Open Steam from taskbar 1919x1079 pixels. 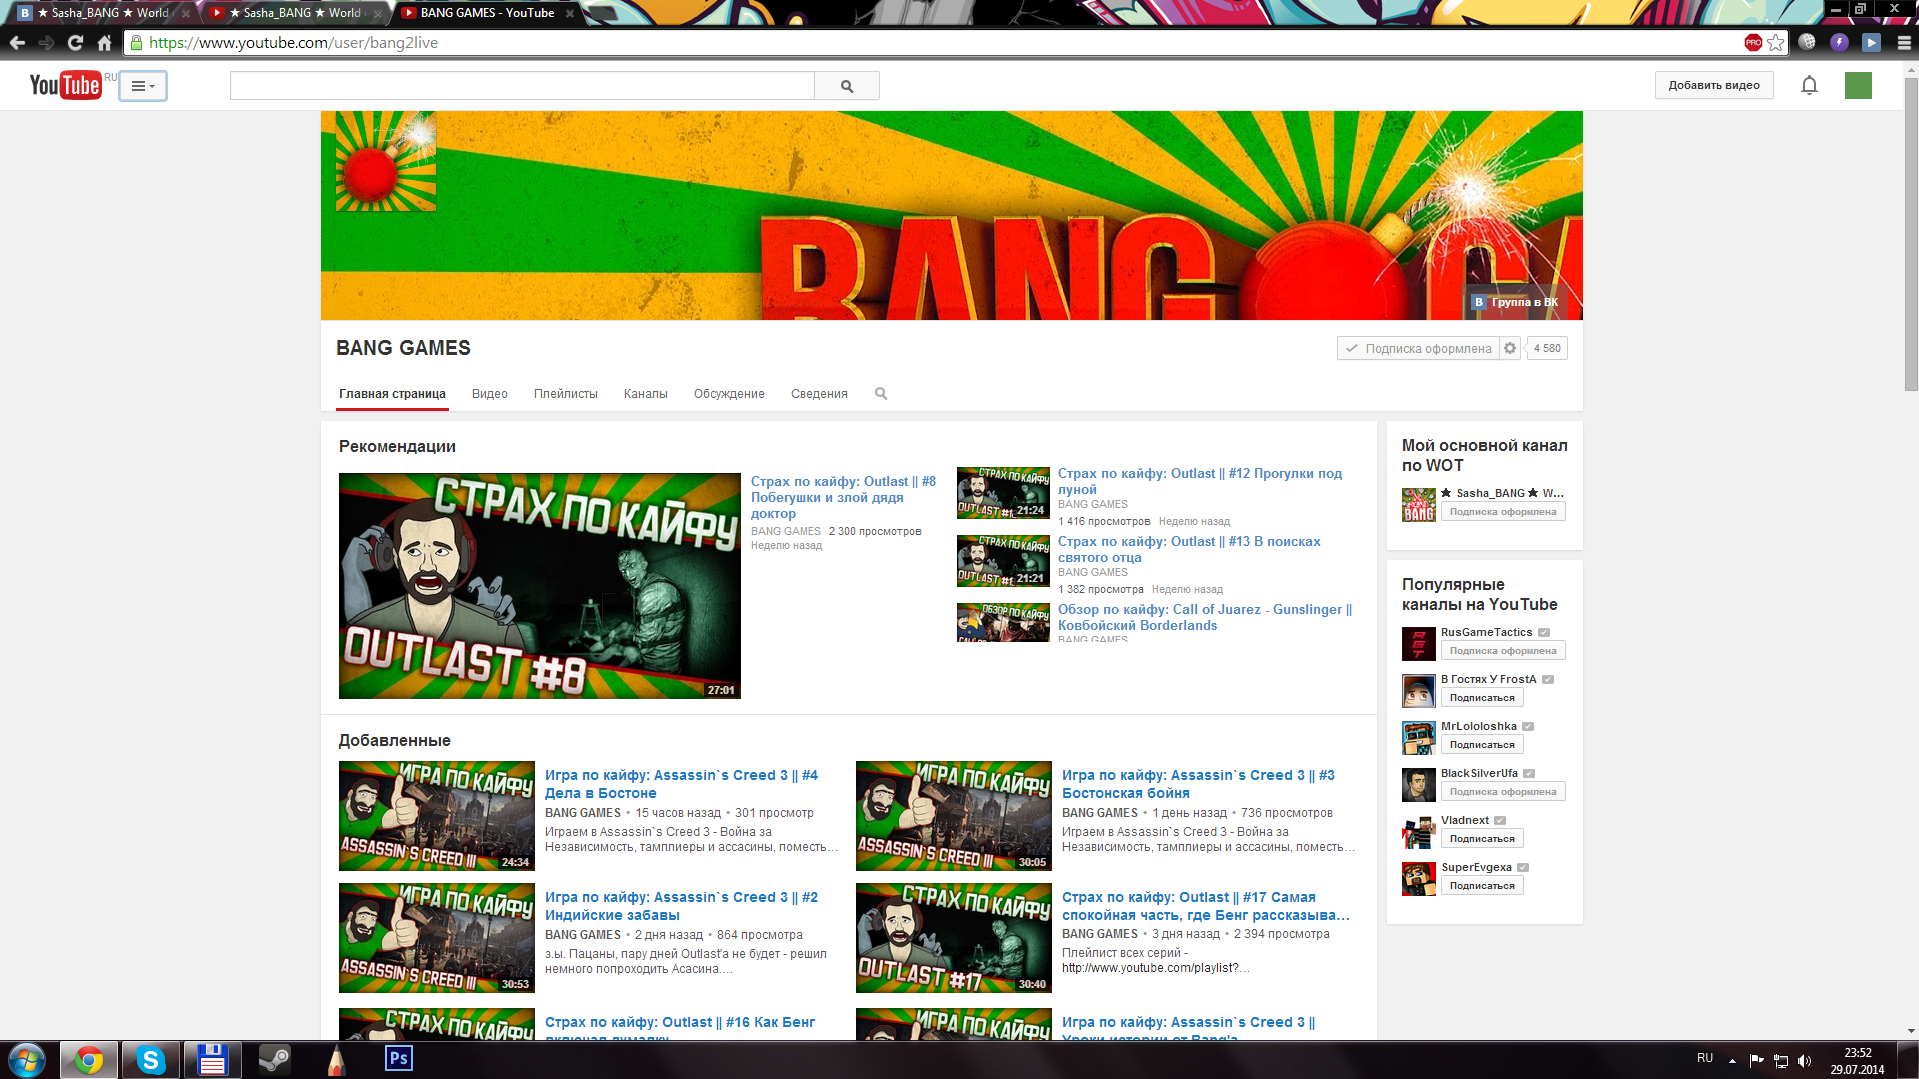274,1060
